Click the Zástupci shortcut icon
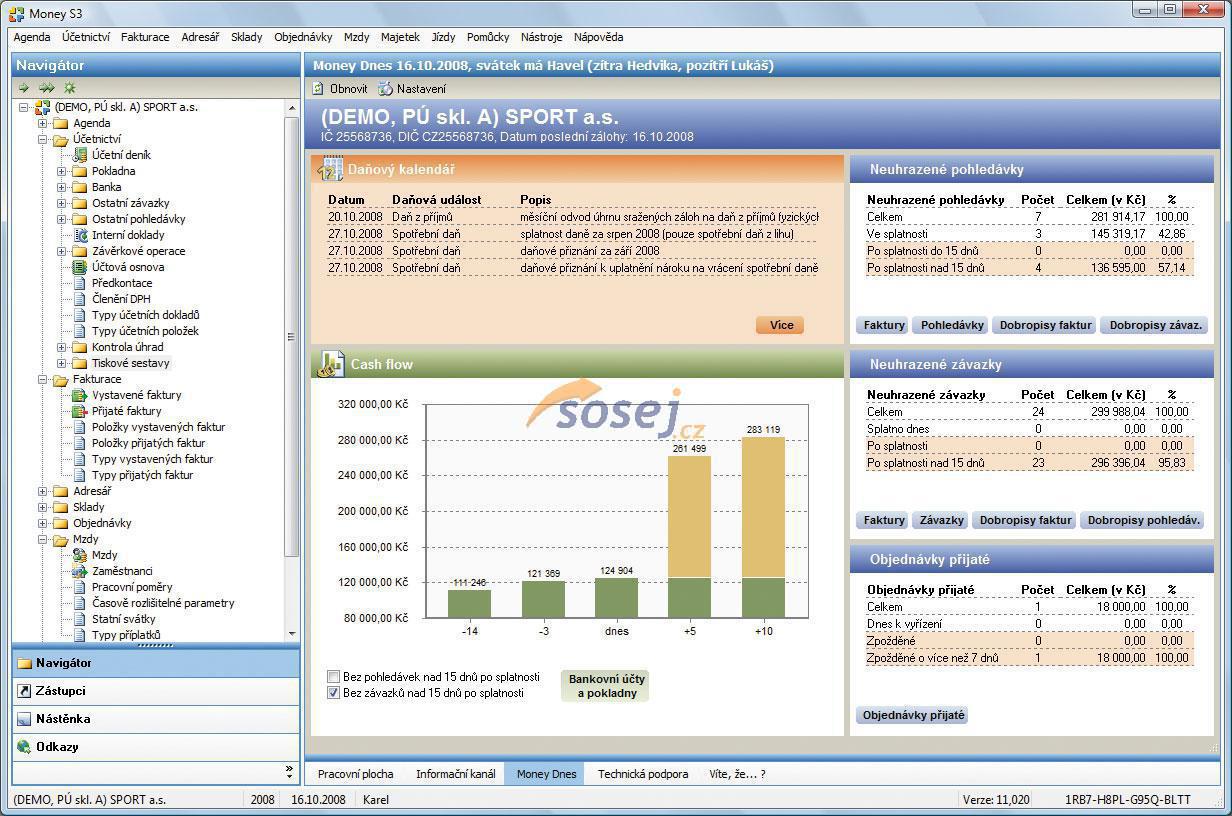 click(24, 691)
